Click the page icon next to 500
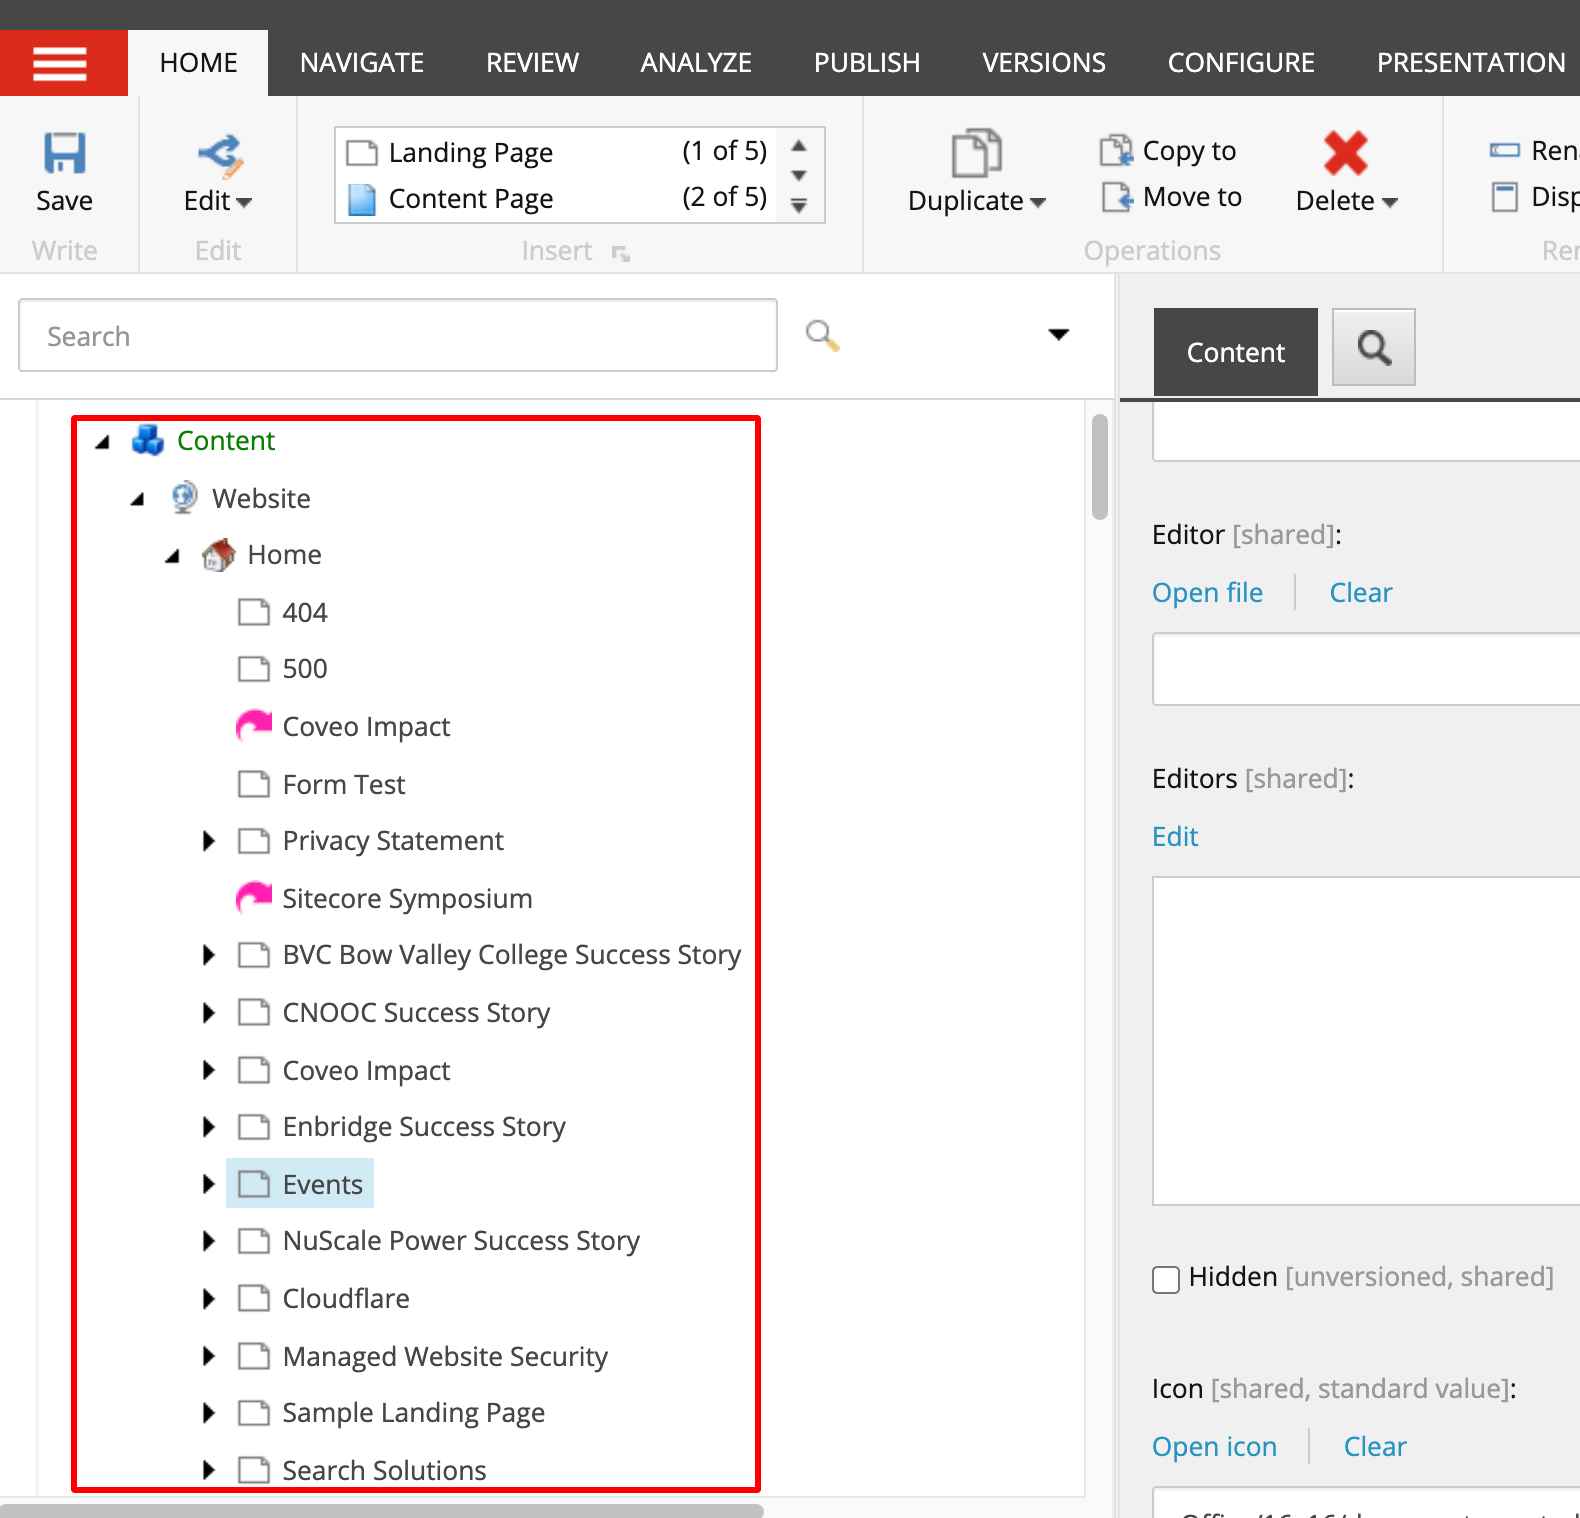Viewport: 1580px width, 1518px height. coord(254,668)
